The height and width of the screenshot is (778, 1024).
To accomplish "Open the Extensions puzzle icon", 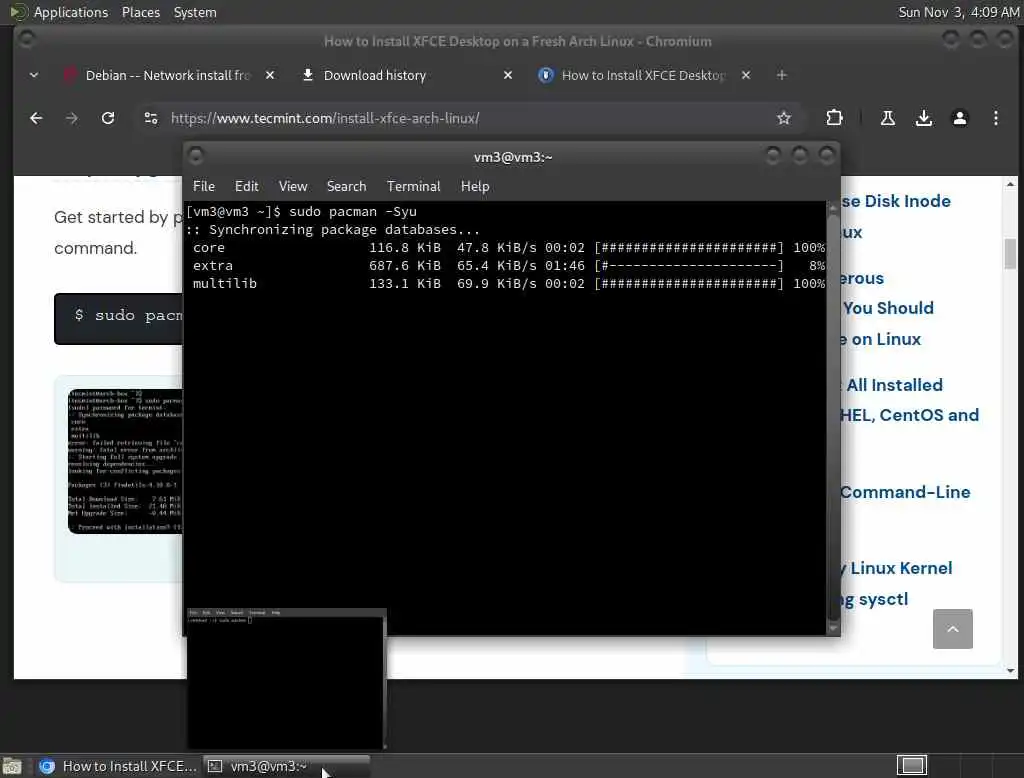I will (x=834, y=118).
